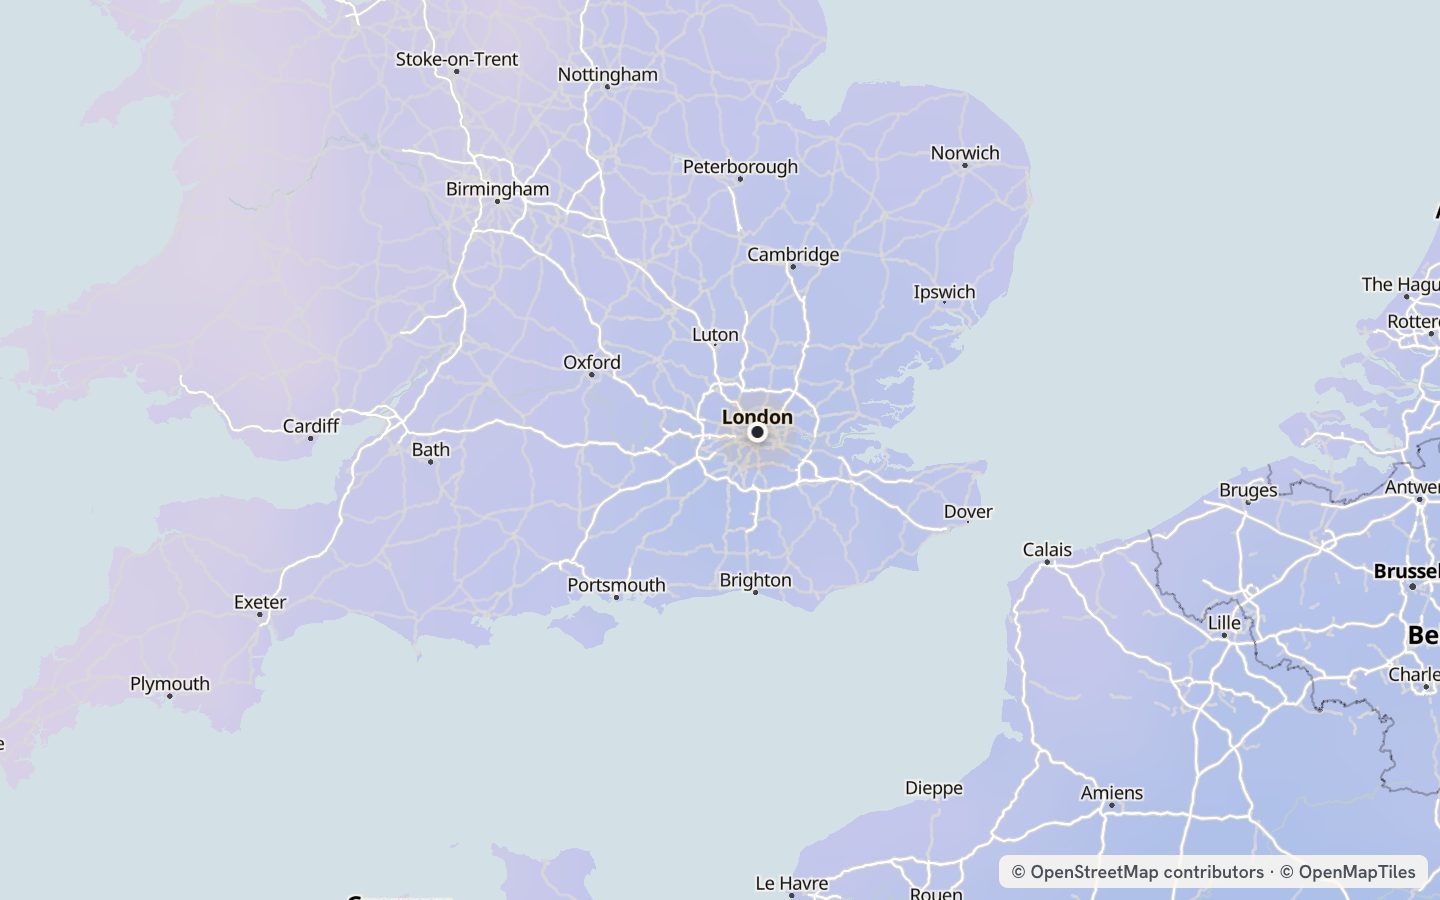This screenshot has width=1440, height=900.
Task: Click the Calais city dot marker
Action: pos(1047,563)
